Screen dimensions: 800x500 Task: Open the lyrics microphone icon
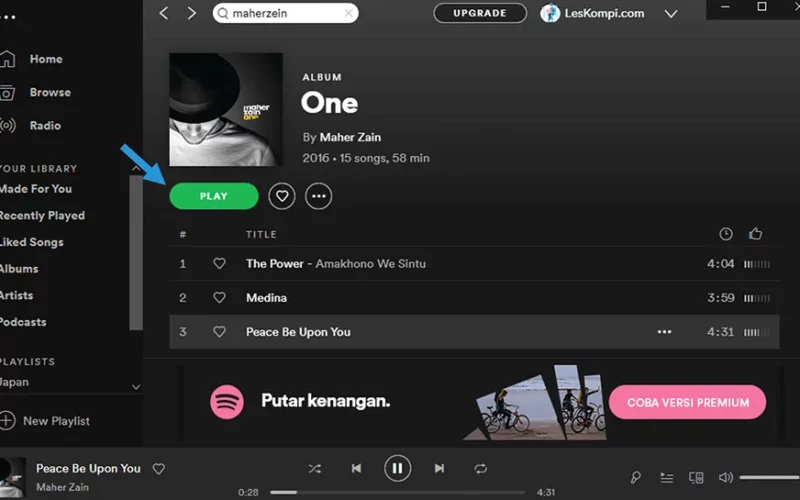pyautogui.click(x=635, y=478)
